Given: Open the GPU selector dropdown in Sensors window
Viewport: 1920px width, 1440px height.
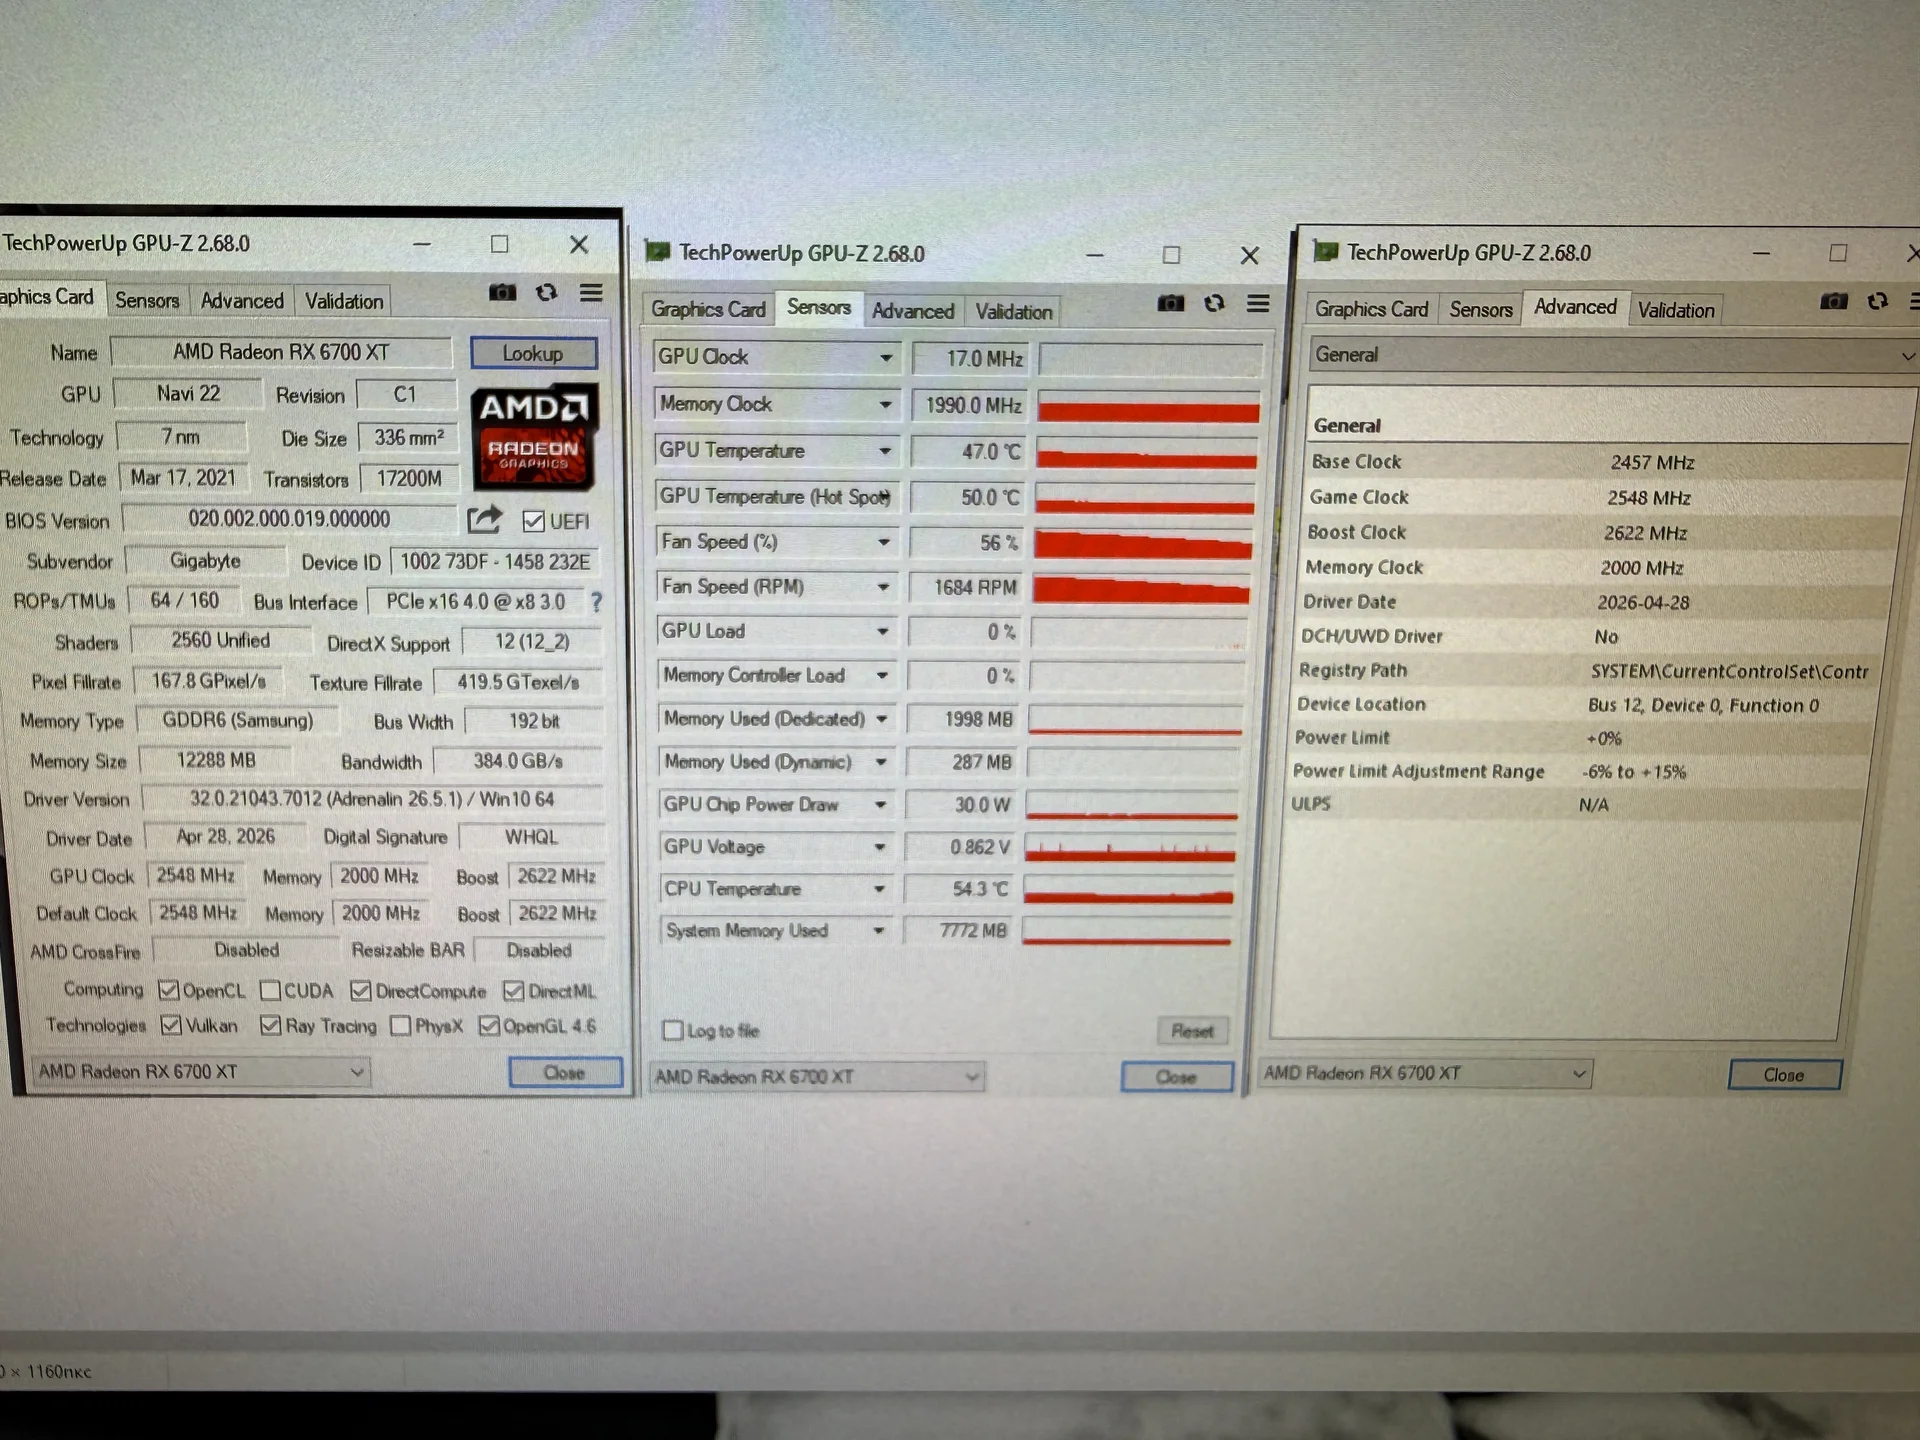Looking at the screenshot, I should click(x=816, y=1077).
